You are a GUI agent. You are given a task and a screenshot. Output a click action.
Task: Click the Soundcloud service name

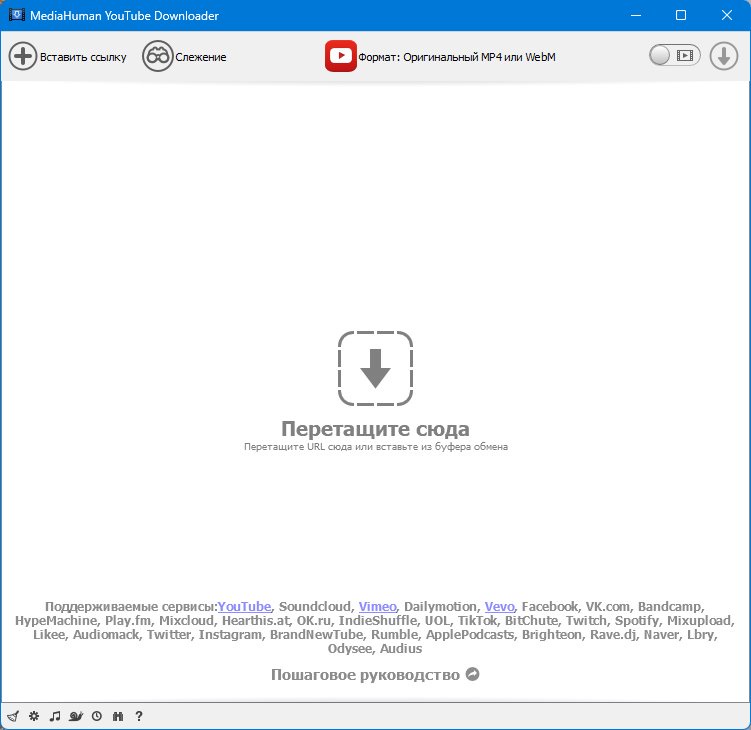pos(315,606)
